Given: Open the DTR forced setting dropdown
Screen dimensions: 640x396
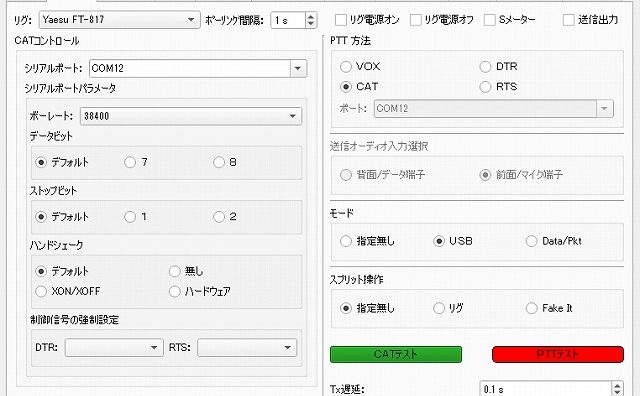Looking at the screenshot, I should coord(114,347).
